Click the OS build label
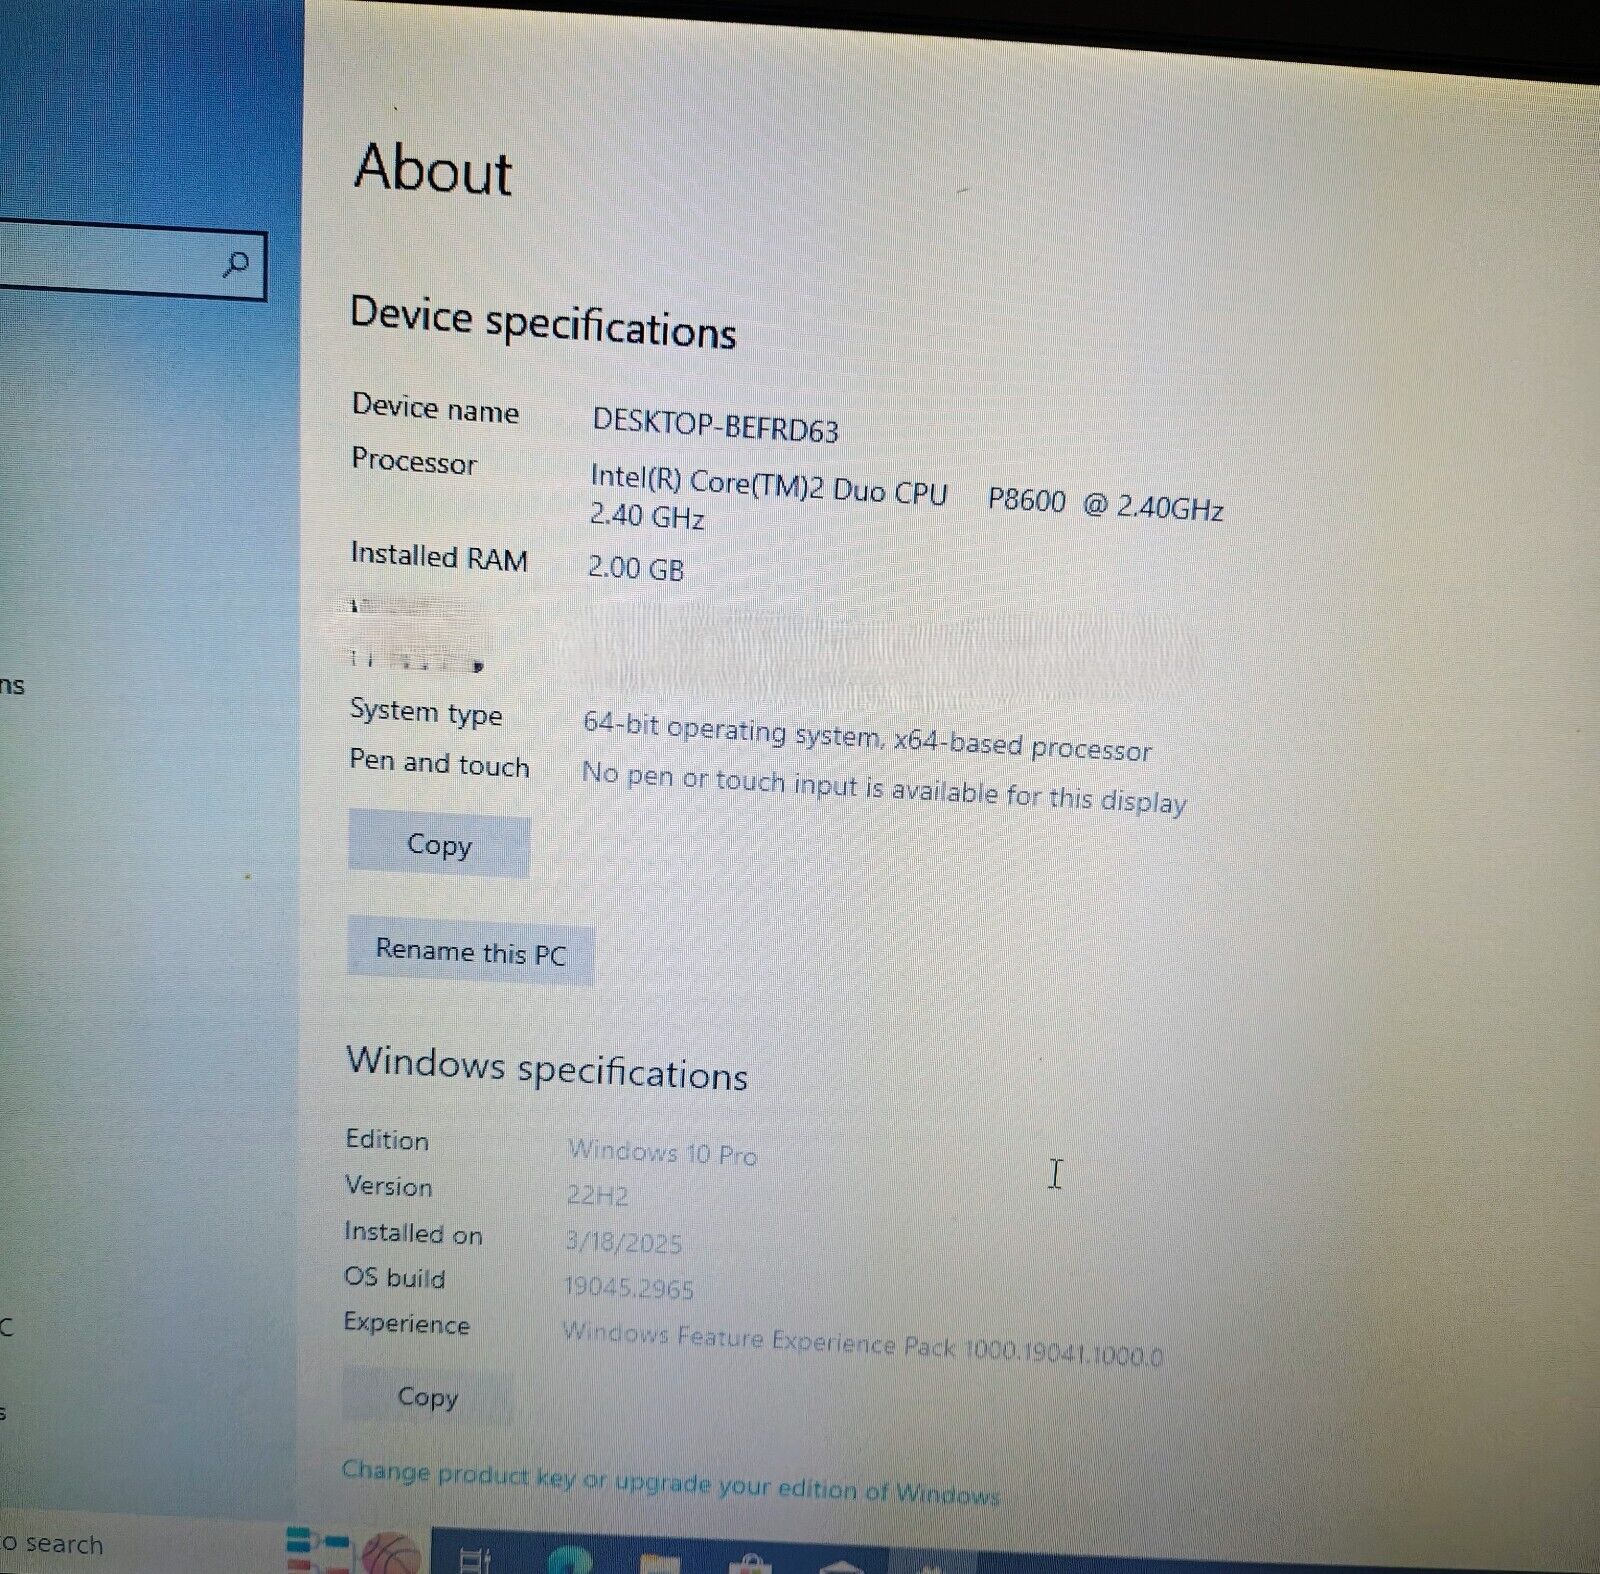Image resolution: width=1600 pixels, height=1574 pixels. 395,1277
